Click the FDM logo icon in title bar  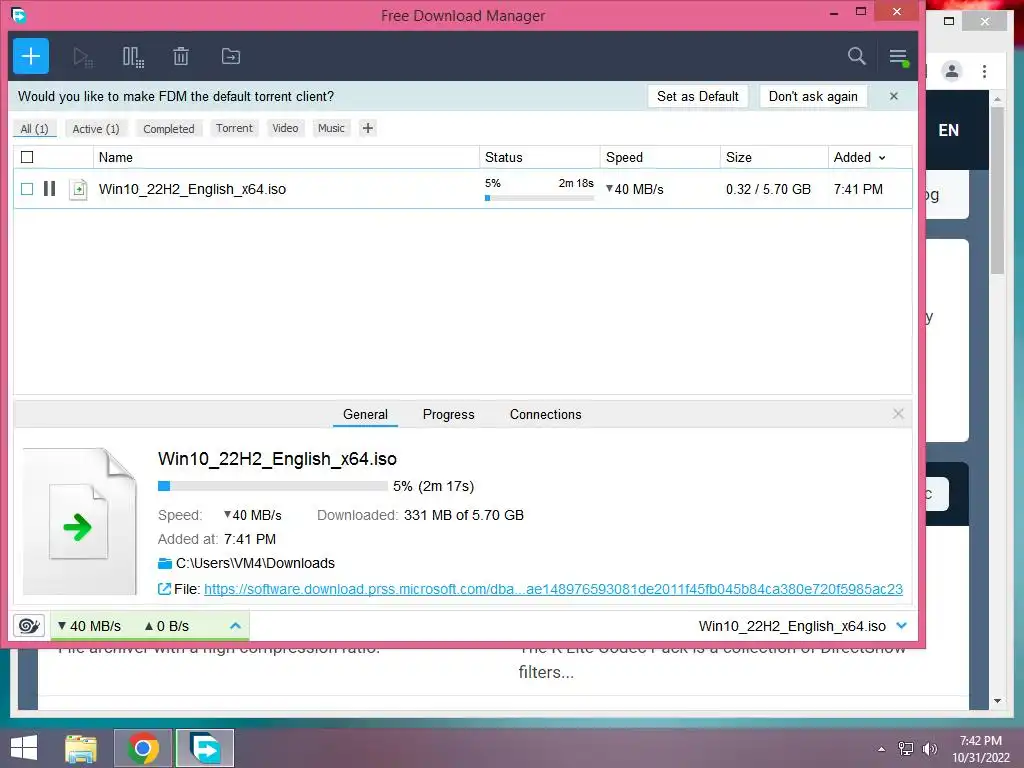(19, 14)
